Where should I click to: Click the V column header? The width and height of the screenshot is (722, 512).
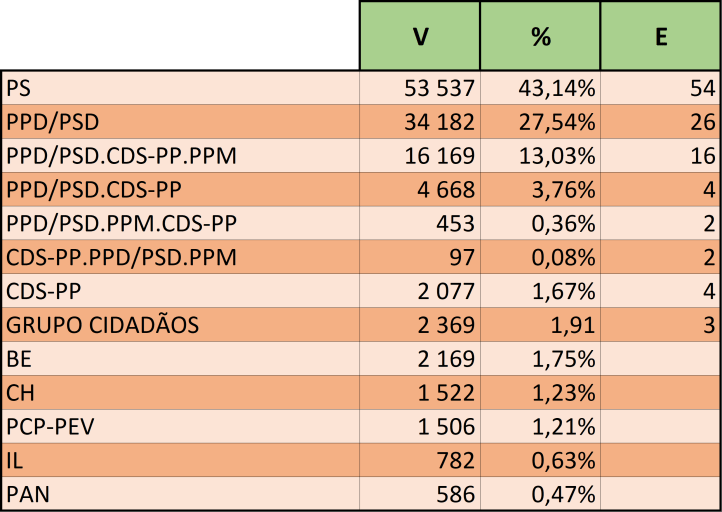pos(420,36)
